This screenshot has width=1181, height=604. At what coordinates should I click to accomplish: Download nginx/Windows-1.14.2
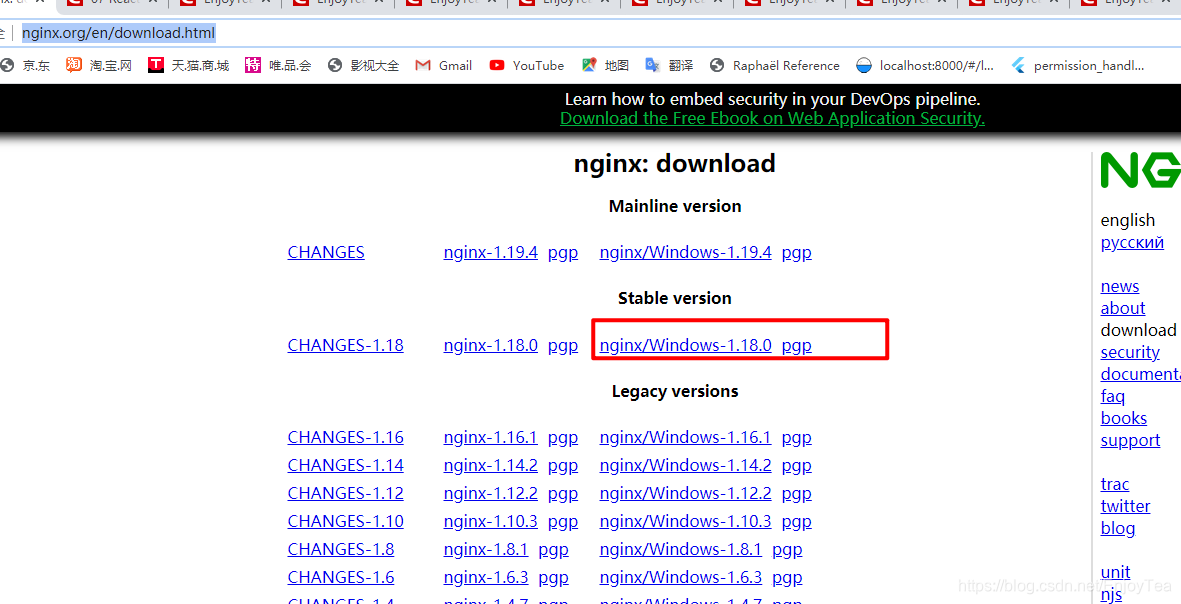point(685,465)
